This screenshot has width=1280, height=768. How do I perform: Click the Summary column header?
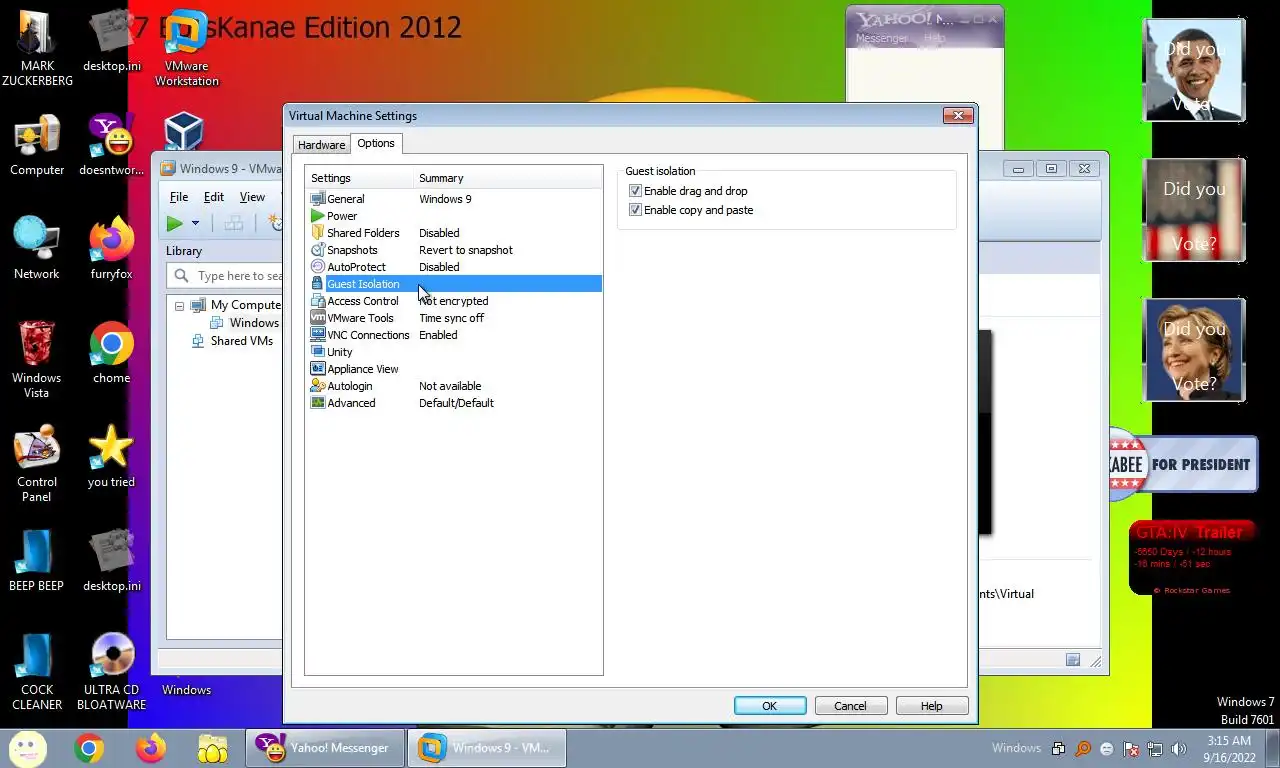point(508,178)
